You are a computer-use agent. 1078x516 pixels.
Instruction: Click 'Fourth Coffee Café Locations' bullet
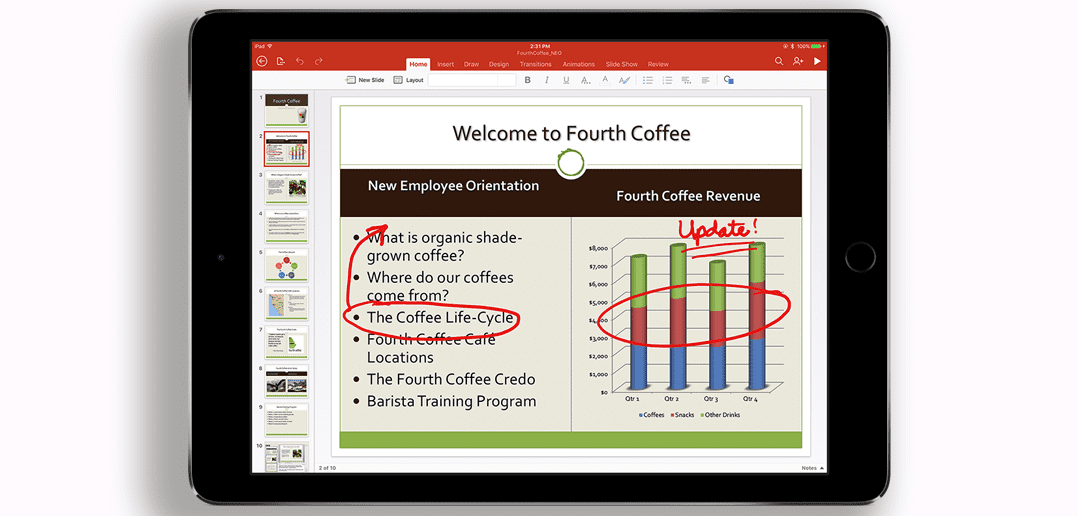pos(430,348)
